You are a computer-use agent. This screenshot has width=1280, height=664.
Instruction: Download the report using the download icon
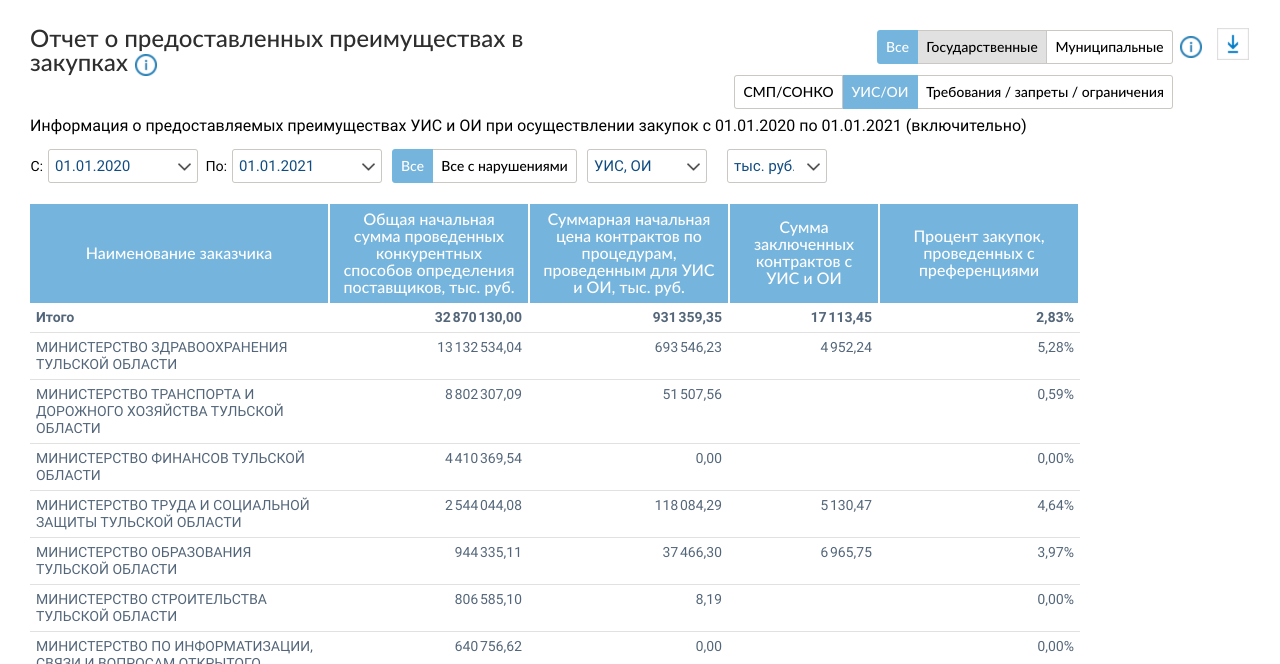pos(1232,45)
